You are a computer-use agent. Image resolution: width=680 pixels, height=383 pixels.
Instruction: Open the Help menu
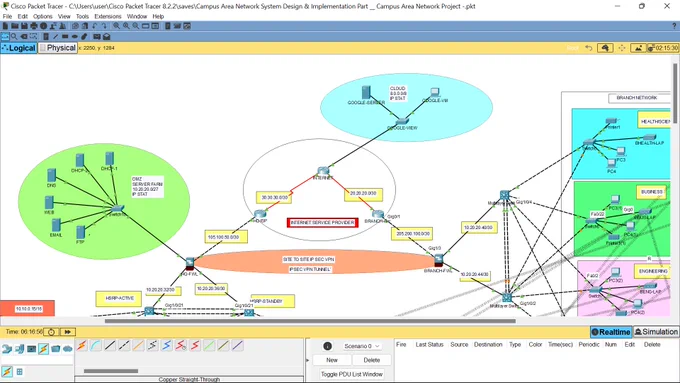pos(158,16)
